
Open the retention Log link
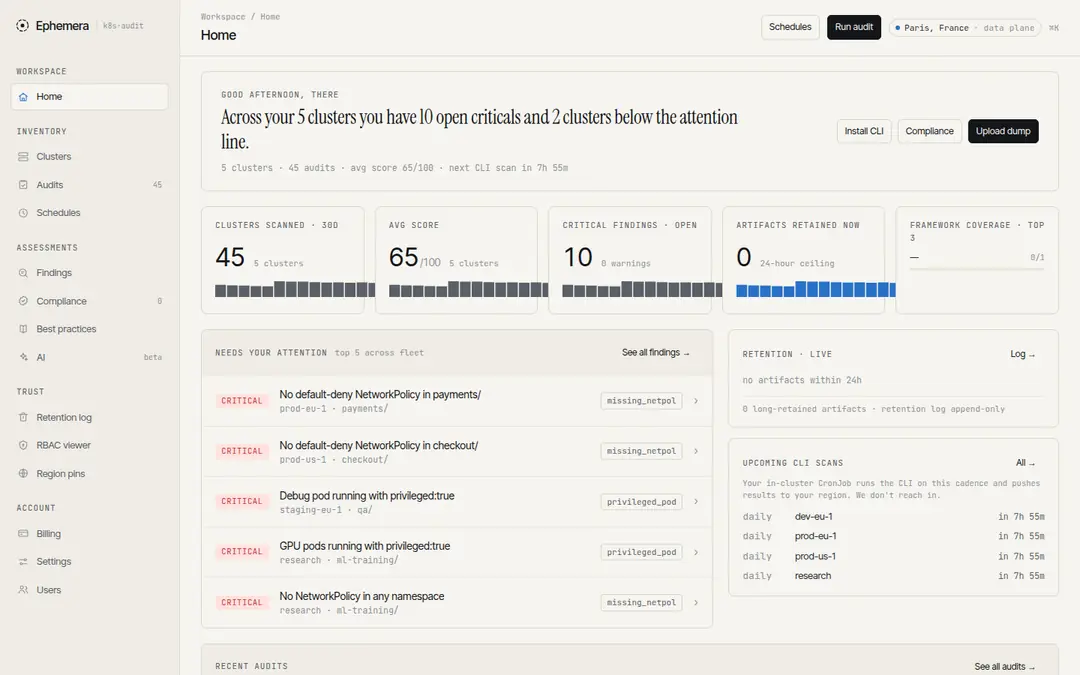1023,354
